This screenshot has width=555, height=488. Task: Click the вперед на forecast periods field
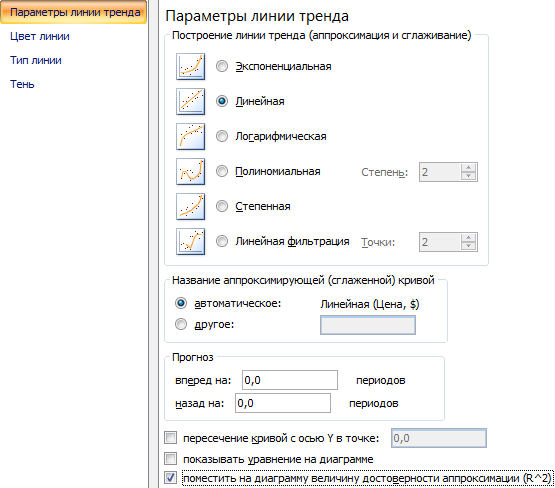pos(290,380)
